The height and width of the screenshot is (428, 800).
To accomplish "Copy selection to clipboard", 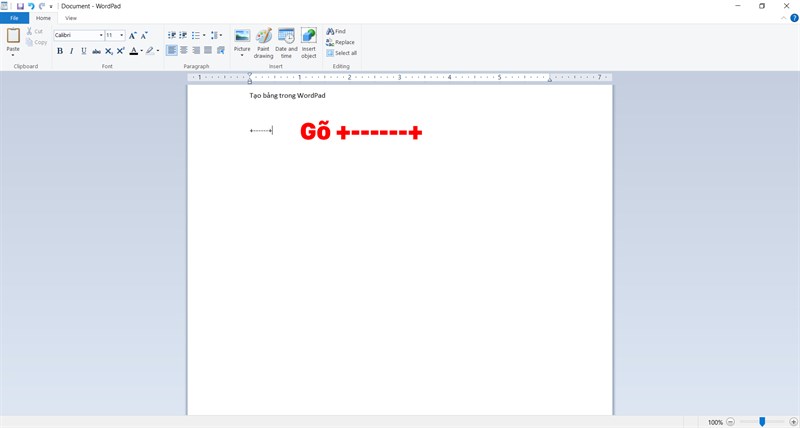I will (x=36, y=42).
